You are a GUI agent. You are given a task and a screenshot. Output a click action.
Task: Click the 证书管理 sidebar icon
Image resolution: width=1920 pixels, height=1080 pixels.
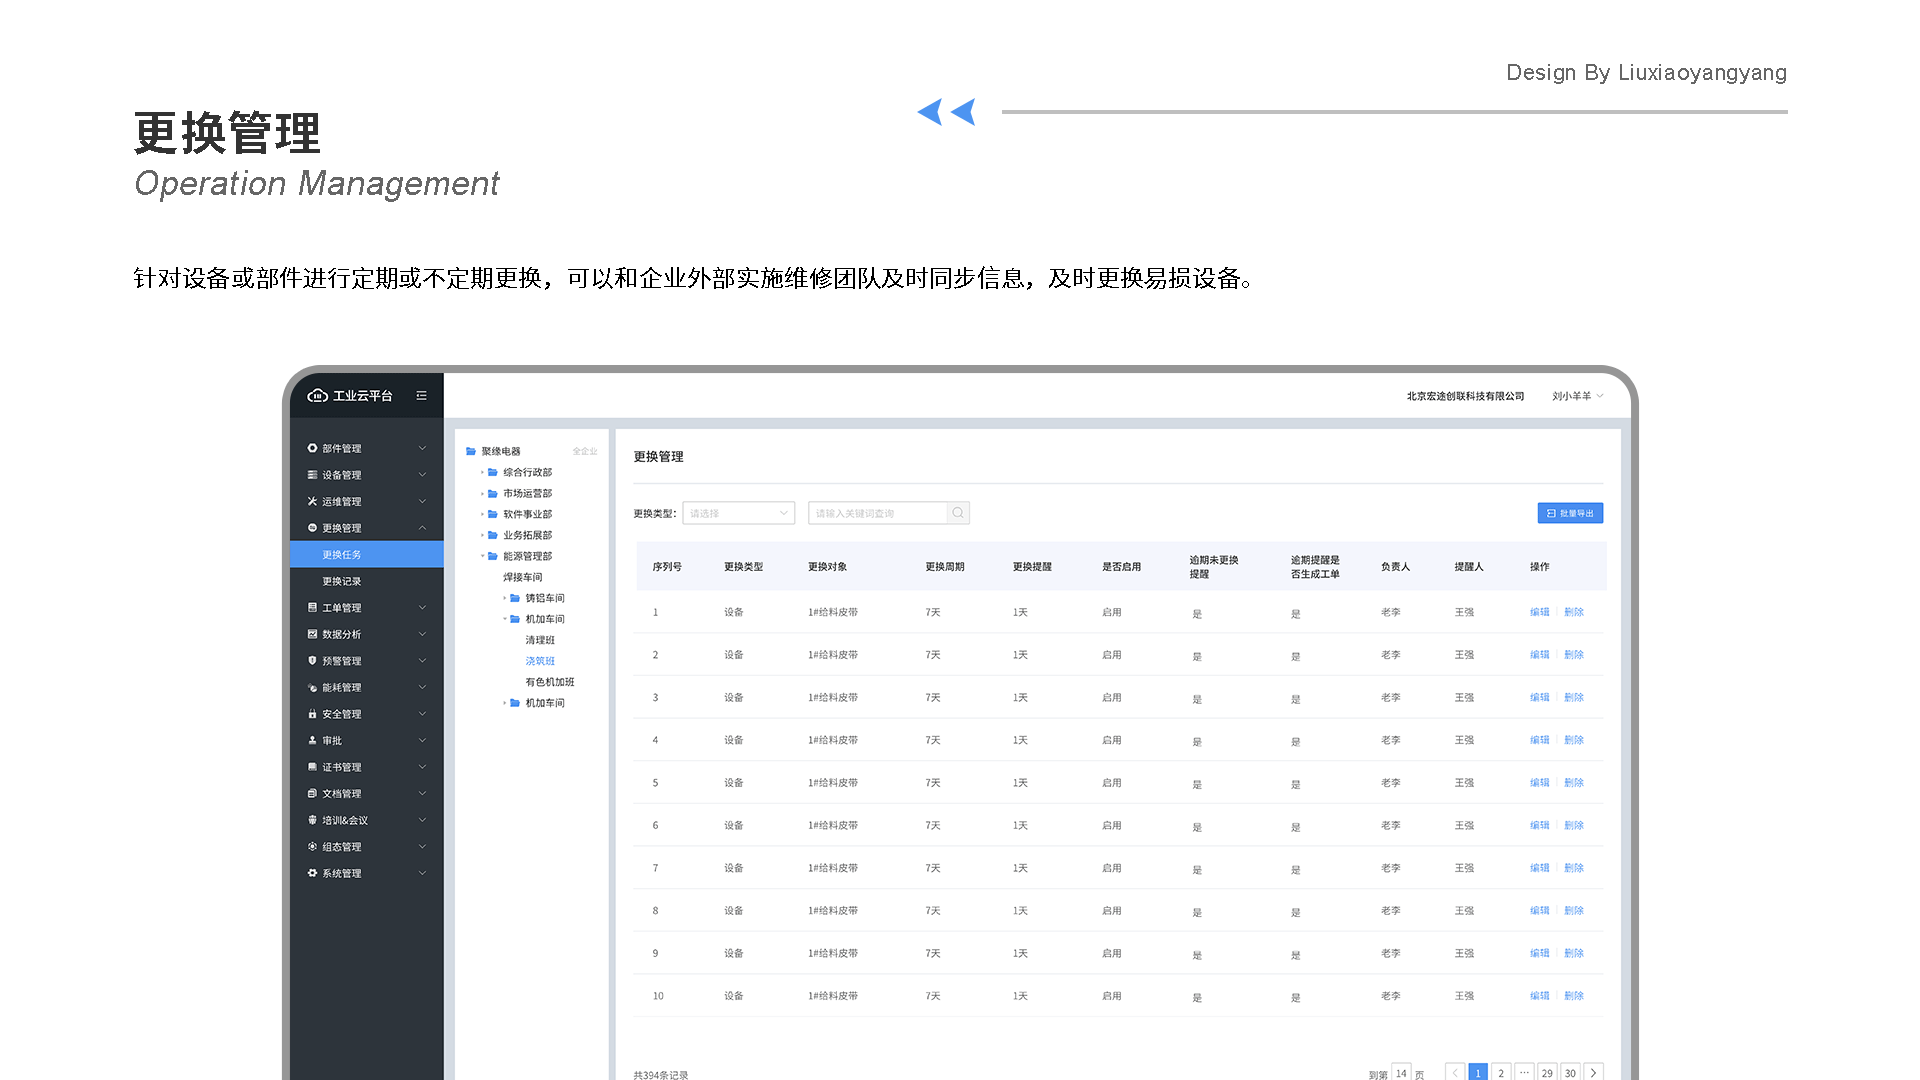[x=312, y=767]
